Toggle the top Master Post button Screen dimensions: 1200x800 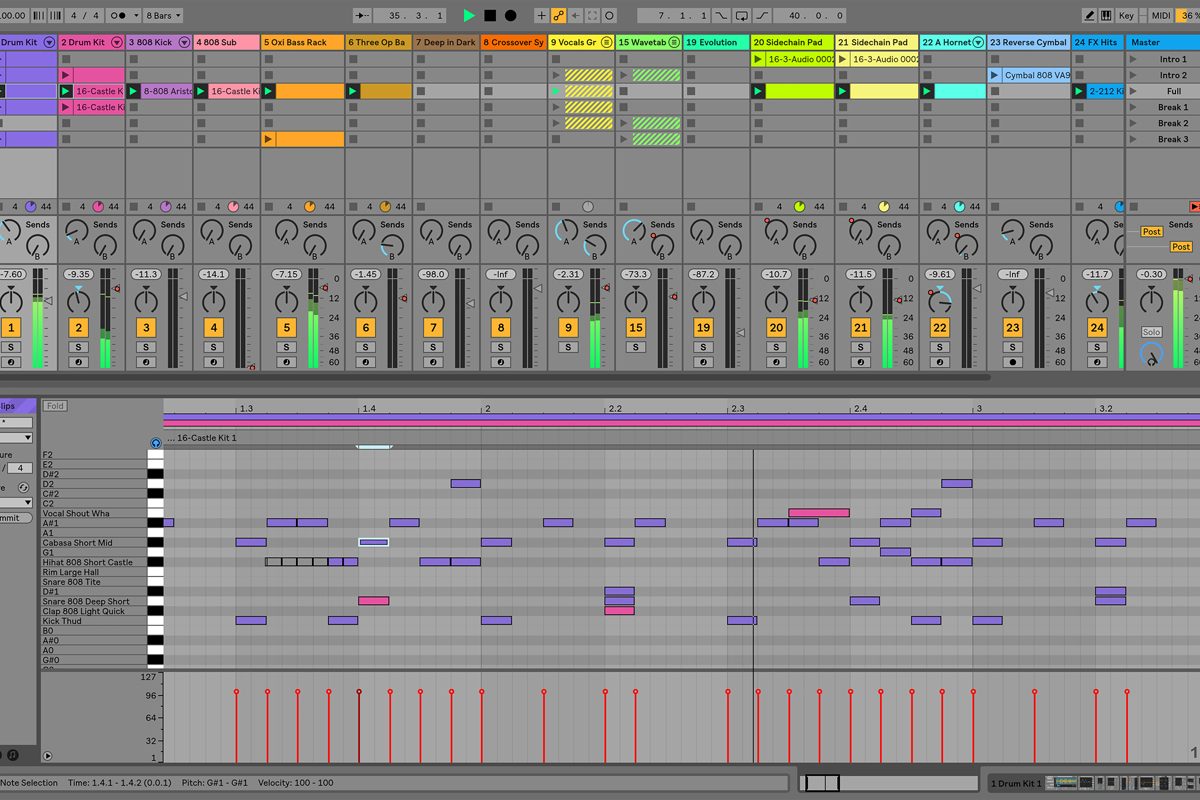1152,231
